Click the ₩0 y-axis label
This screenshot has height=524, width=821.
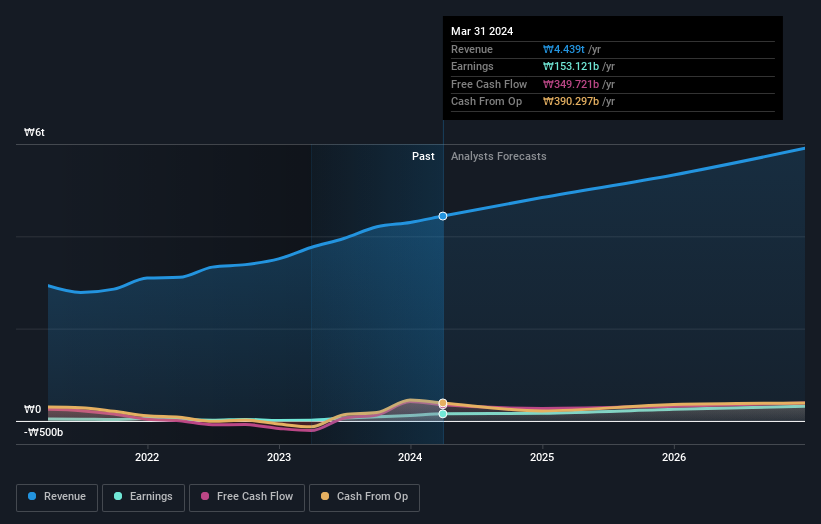[x=32, y=409]
